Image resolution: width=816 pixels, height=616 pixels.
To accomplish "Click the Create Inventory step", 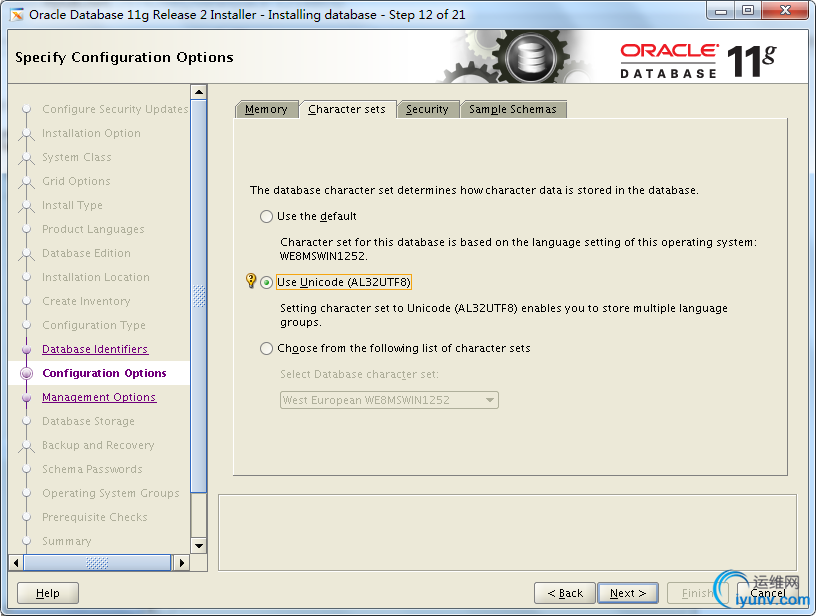I will point(86,301).
